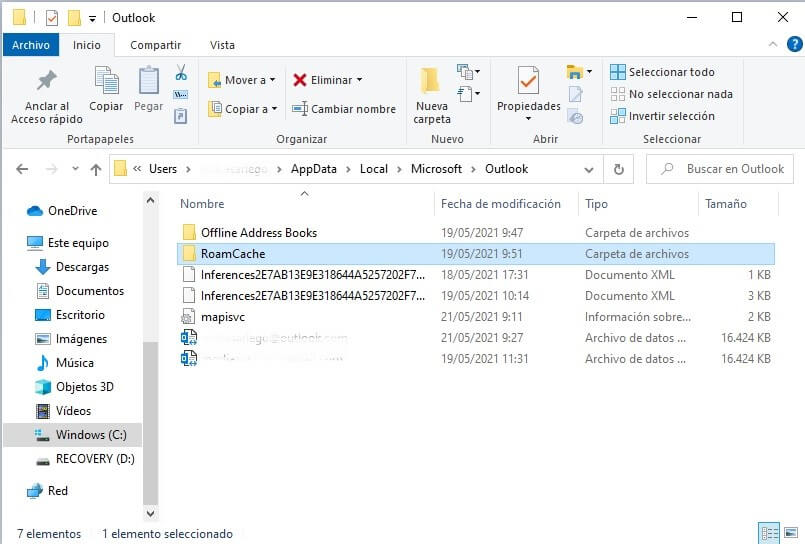Open Imágenes in the navigation pane
Viewport: 805px width, 547px height.
(x=71, y=339)
